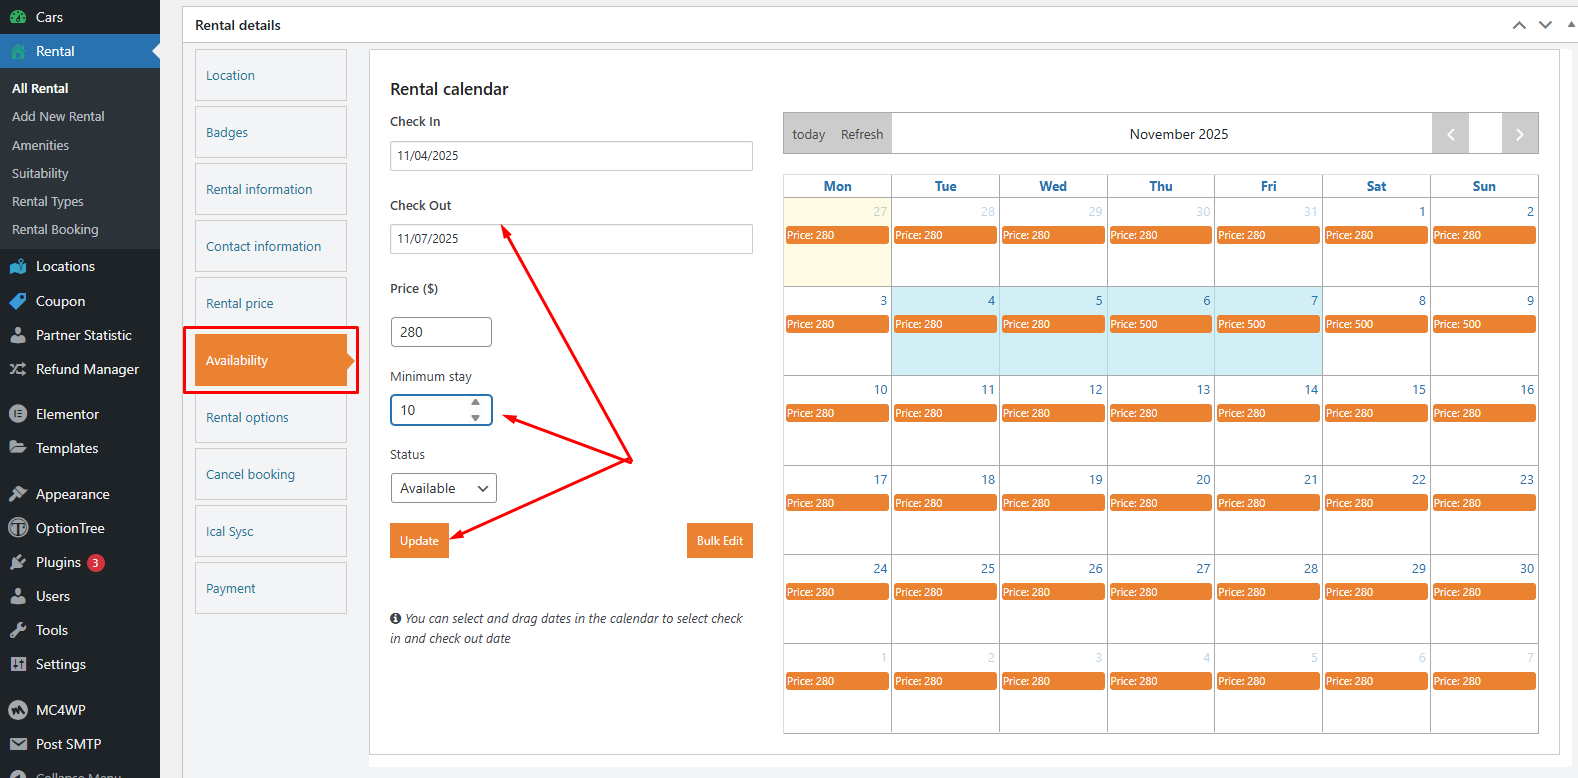Collapse the Rental details panel toggle arrow

pyautogui.click(x=1571, y=25)
